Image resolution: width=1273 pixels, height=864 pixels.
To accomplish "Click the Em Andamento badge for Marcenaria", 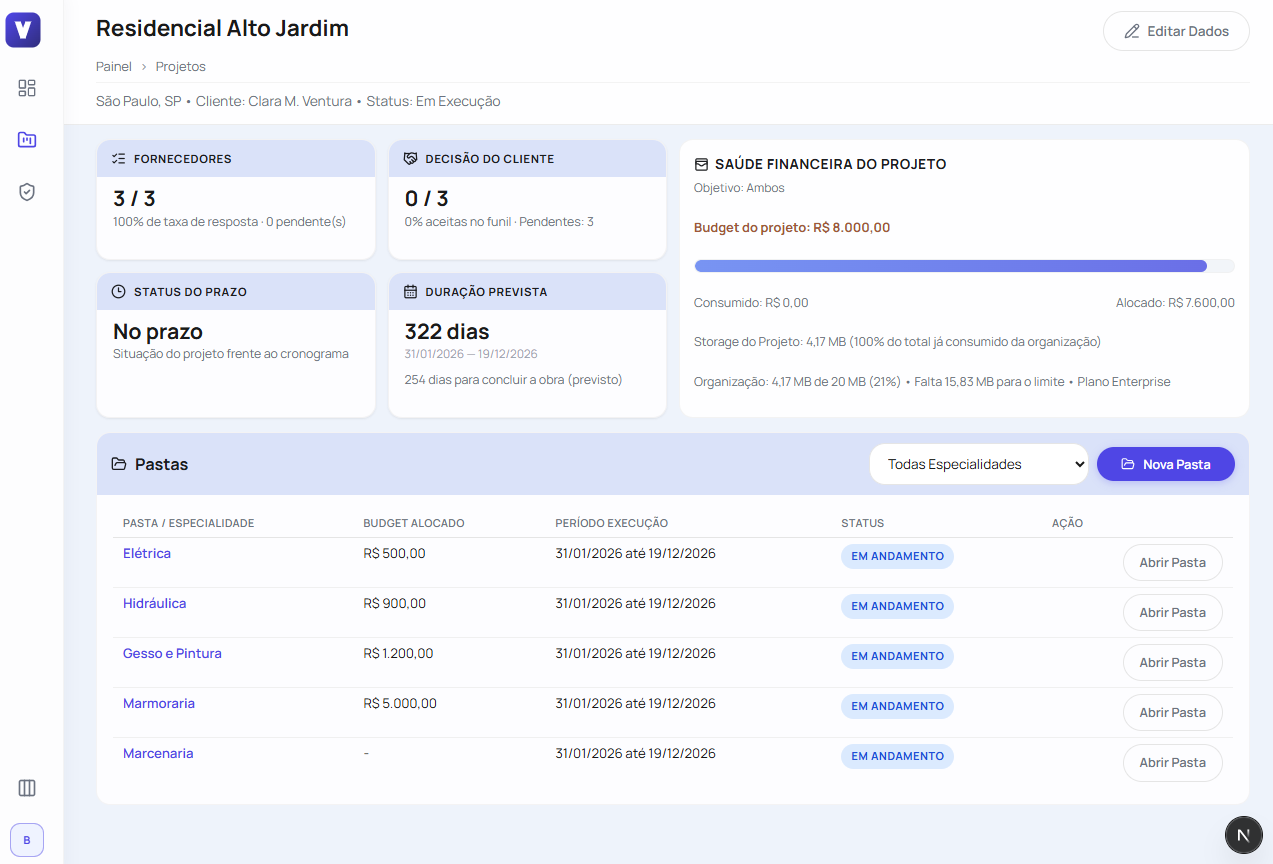I will tap(897, 756).
